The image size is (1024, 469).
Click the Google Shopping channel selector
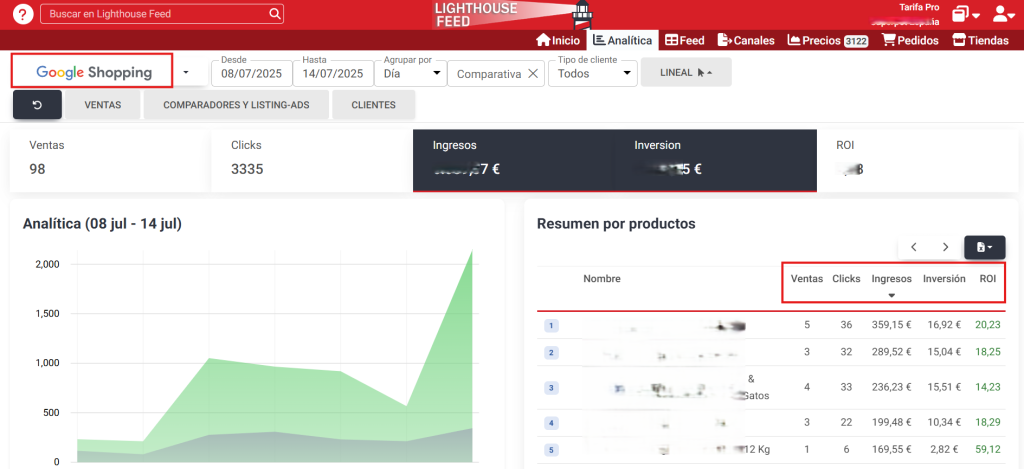click(92, 71)
